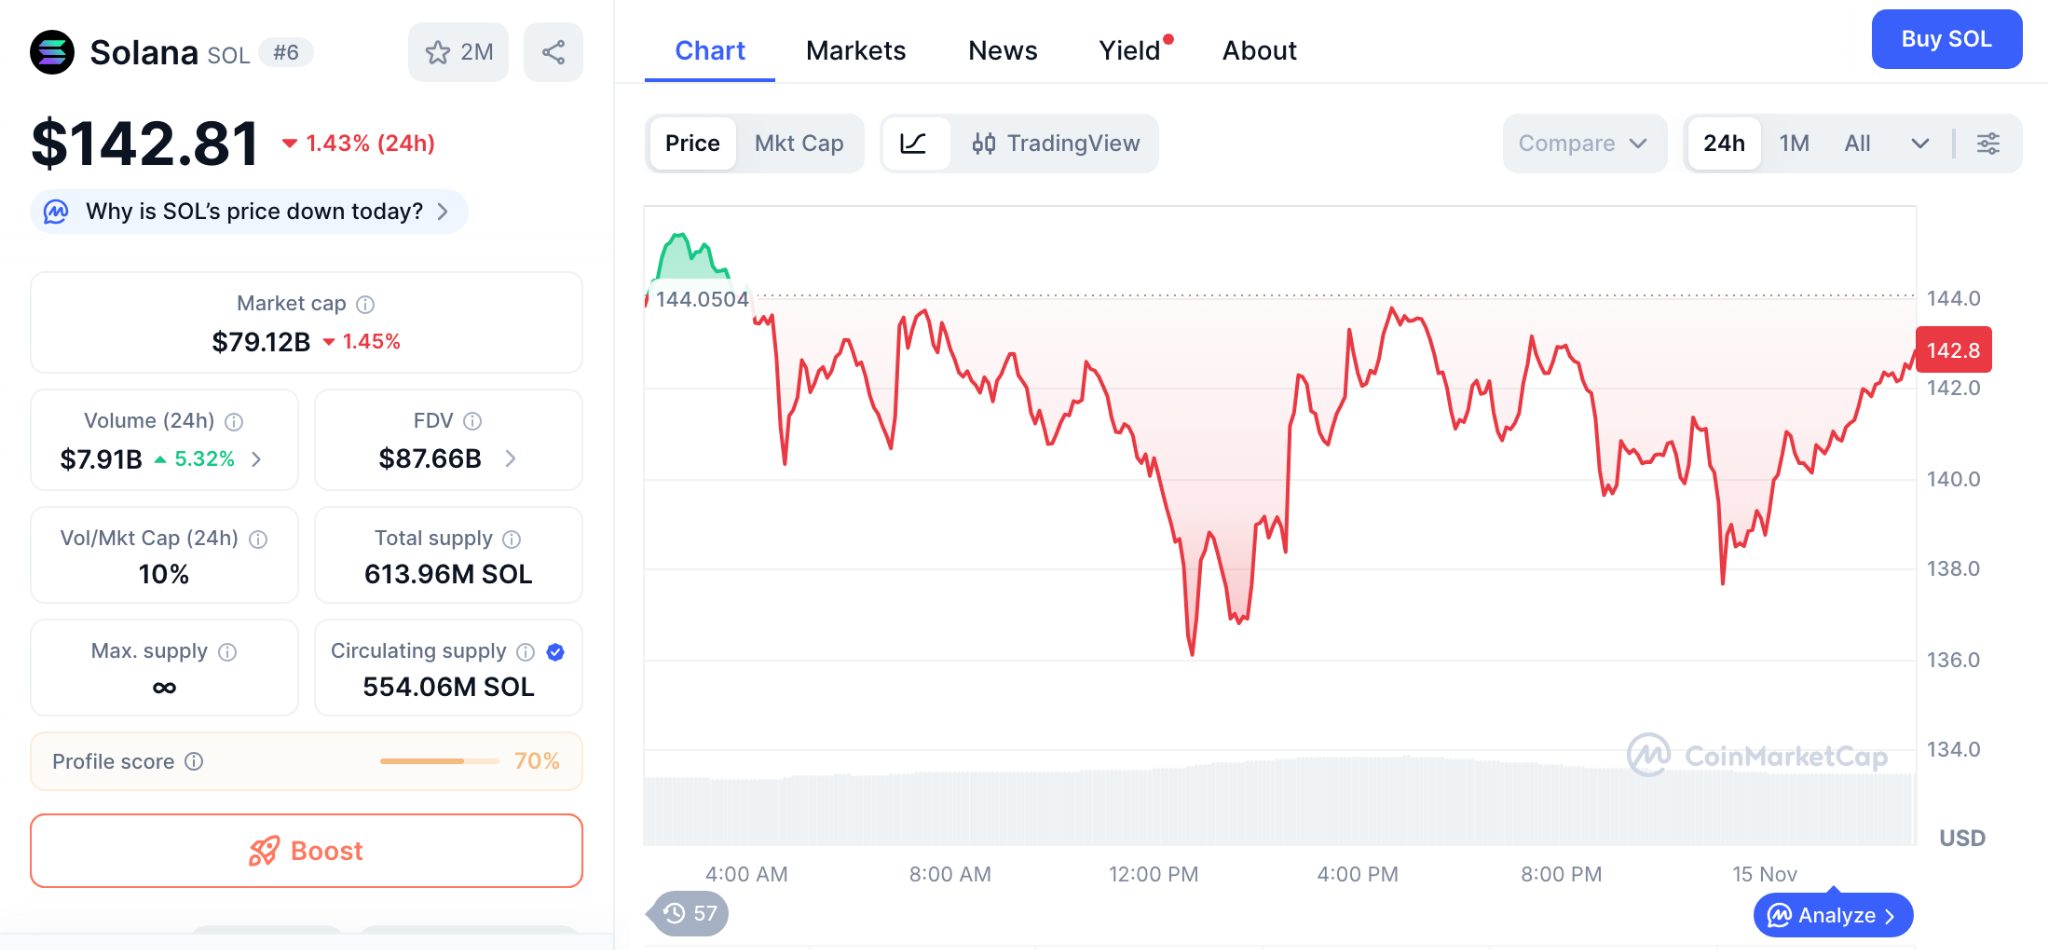Click the Profile score progress bar
Image resolution: width=2048 pixels, height=950 pixels.
pyautogui.click(x=439, y=762)
